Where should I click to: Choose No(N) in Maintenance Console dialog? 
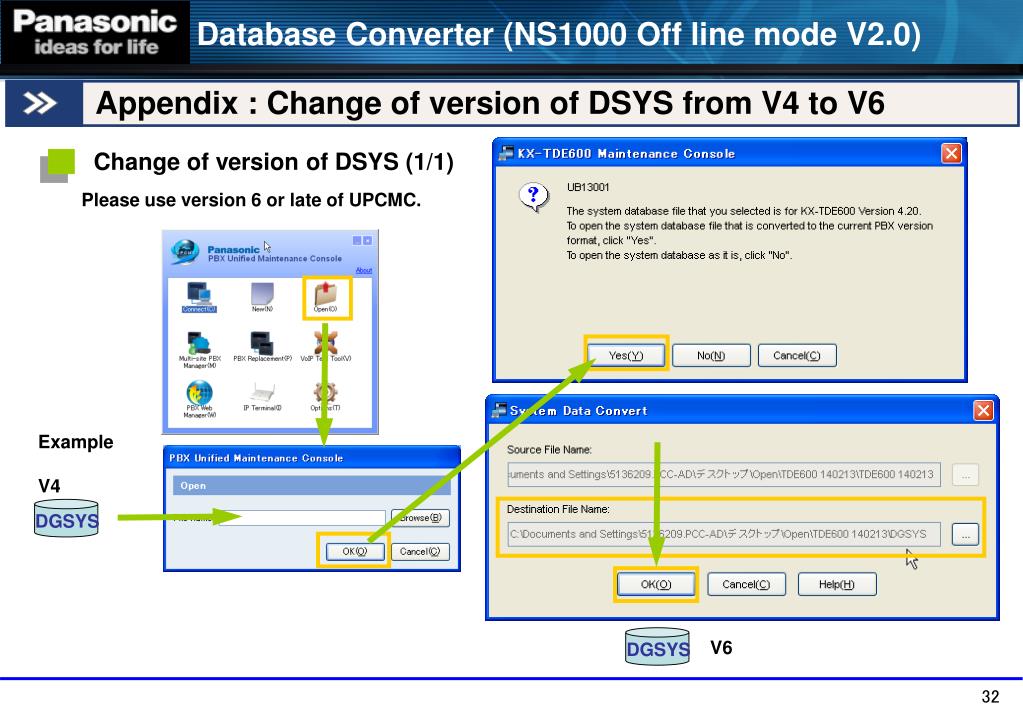[711, 355]
